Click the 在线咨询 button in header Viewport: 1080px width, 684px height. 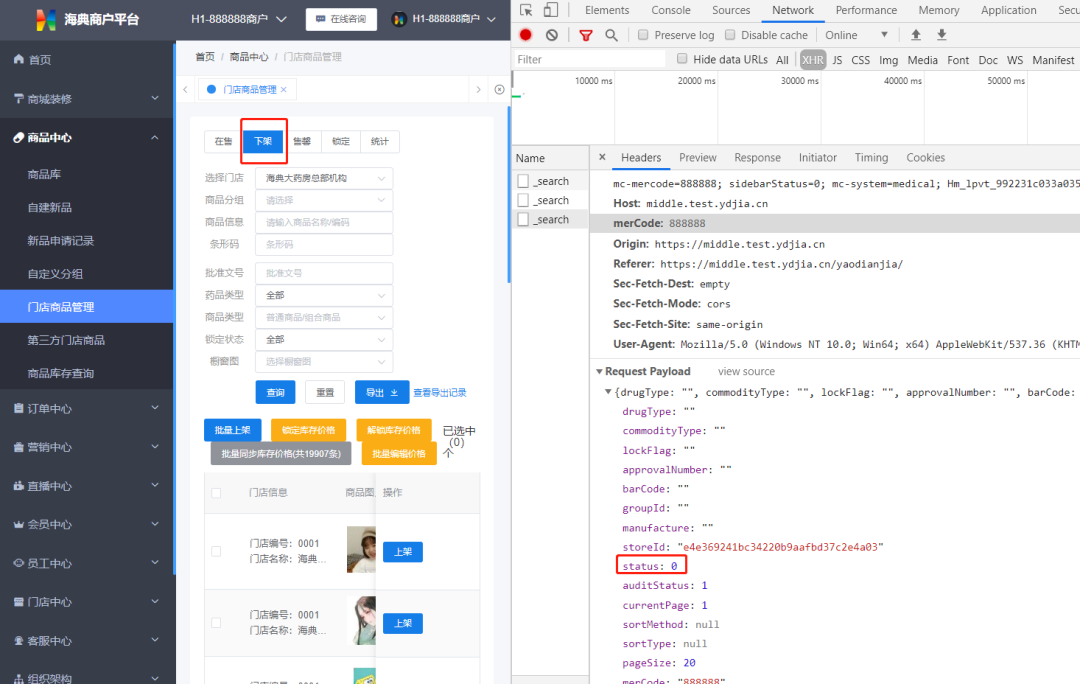click(341, 19)
